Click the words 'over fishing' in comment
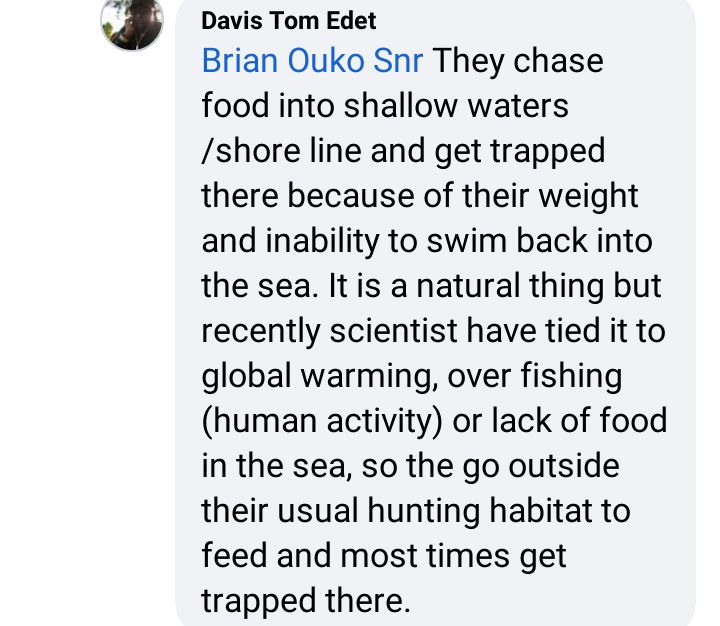Screen dimensions: 720x626 535,376
